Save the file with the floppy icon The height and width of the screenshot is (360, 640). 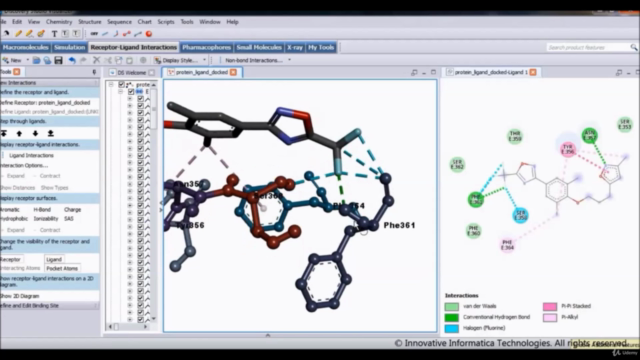[x=58, y=60]
